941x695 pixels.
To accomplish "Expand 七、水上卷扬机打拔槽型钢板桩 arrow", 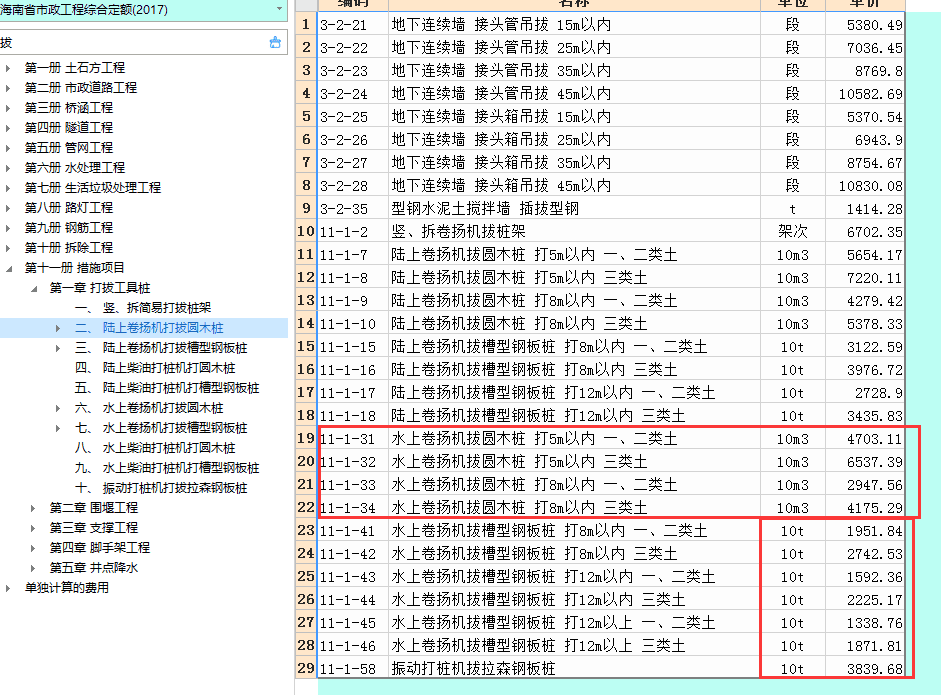I will [x=58, y=428].
